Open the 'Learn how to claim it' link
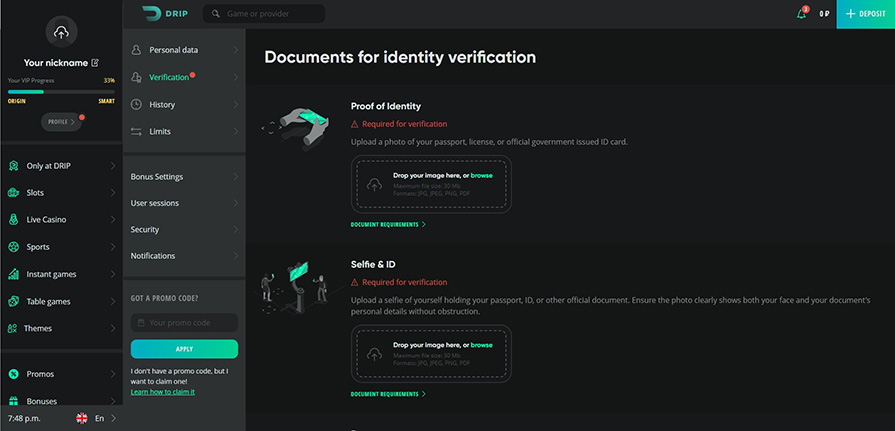The height and width of the screenshot is (431, 895). coord(163,392)
